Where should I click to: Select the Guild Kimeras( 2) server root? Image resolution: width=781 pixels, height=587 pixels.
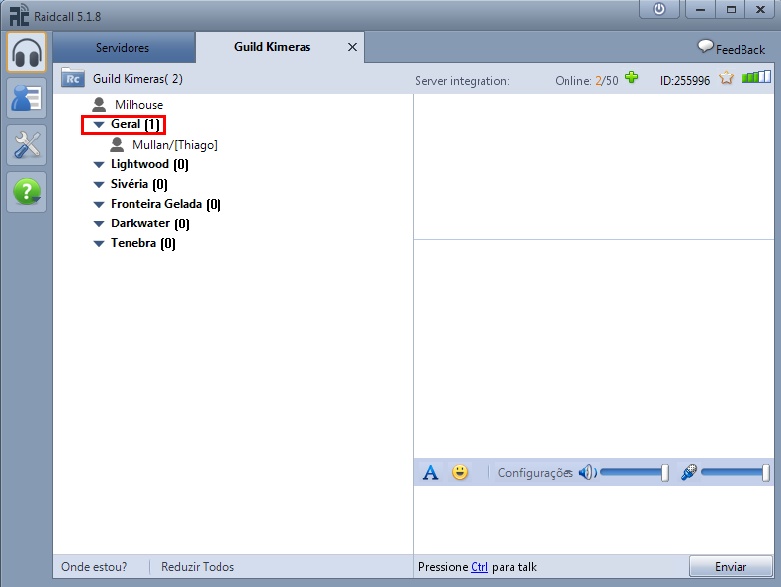coord(137,79)
